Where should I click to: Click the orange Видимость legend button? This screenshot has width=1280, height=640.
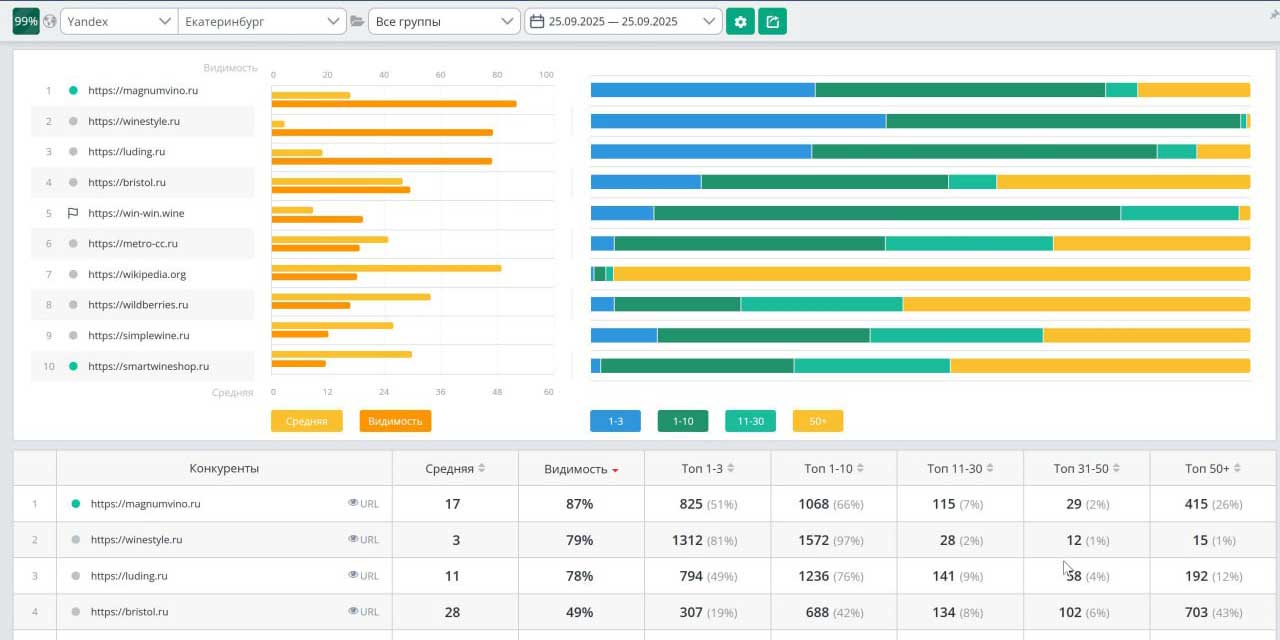[395, 421]
